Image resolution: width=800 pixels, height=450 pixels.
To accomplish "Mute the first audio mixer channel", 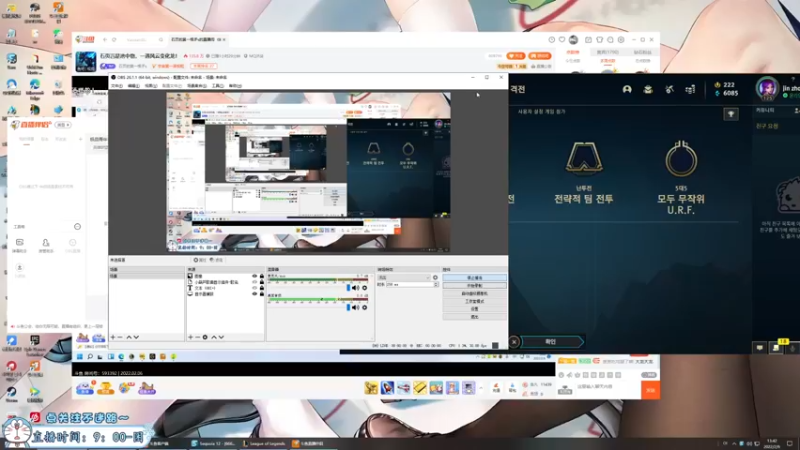I will [356, 288].
